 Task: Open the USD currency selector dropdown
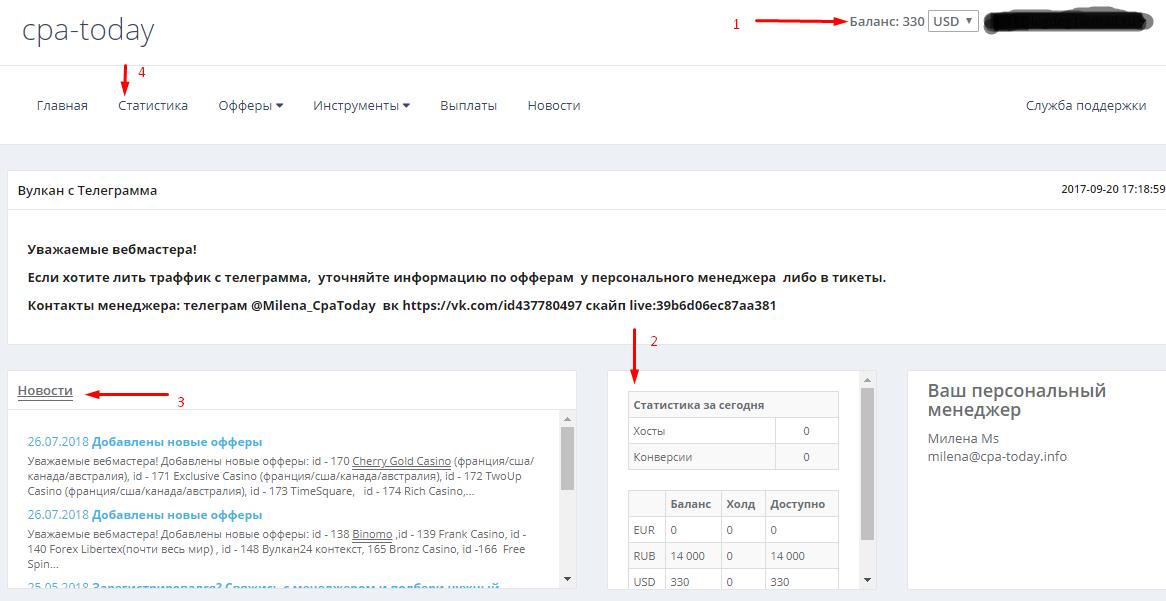951,20
